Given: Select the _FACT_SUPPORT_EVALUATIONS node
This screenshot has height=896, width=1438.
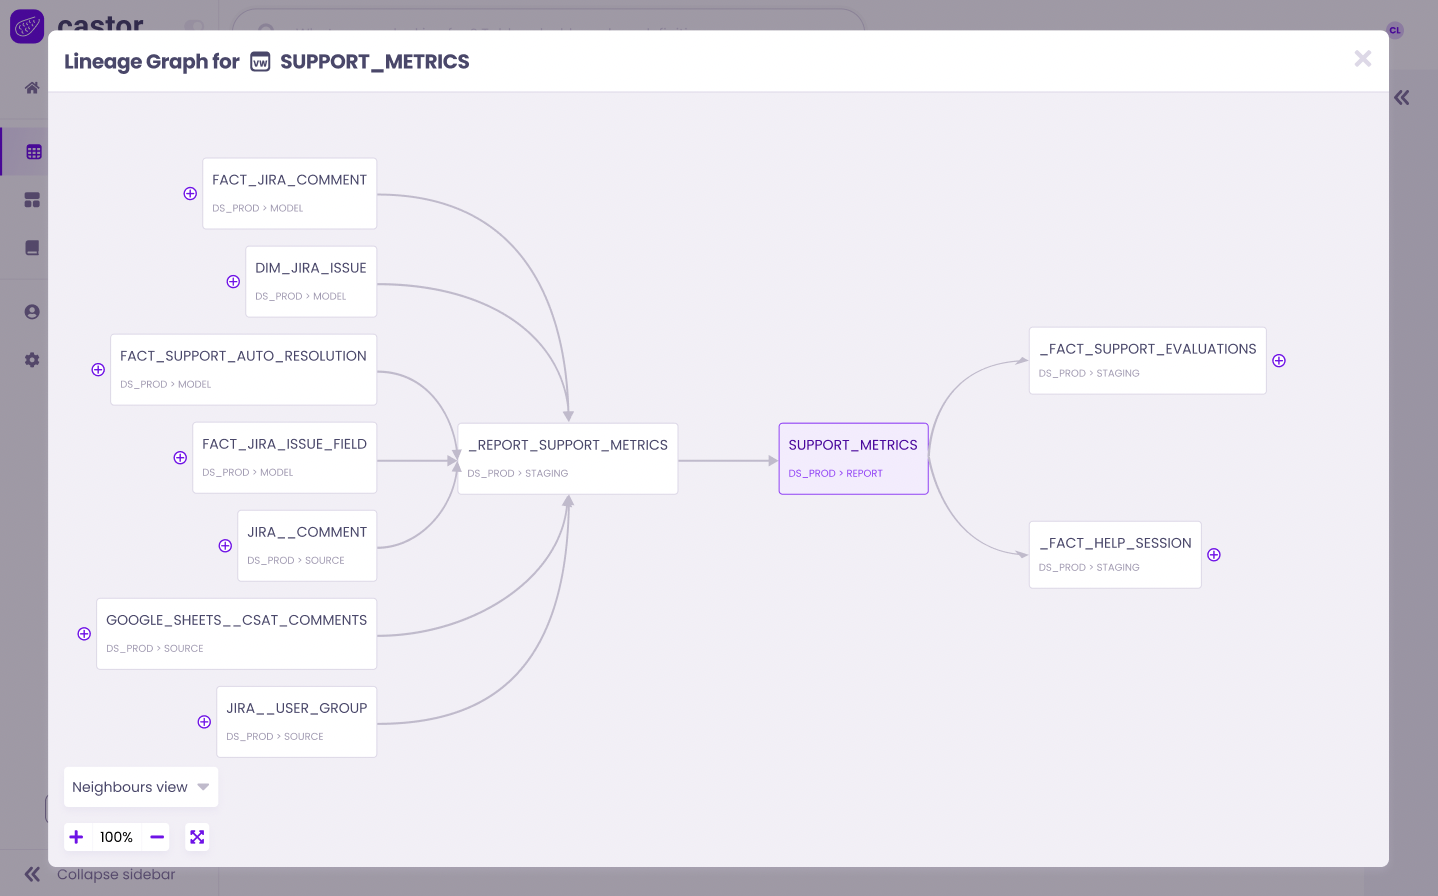Looking at the screenshot, I should click(x=1146, y=360).
